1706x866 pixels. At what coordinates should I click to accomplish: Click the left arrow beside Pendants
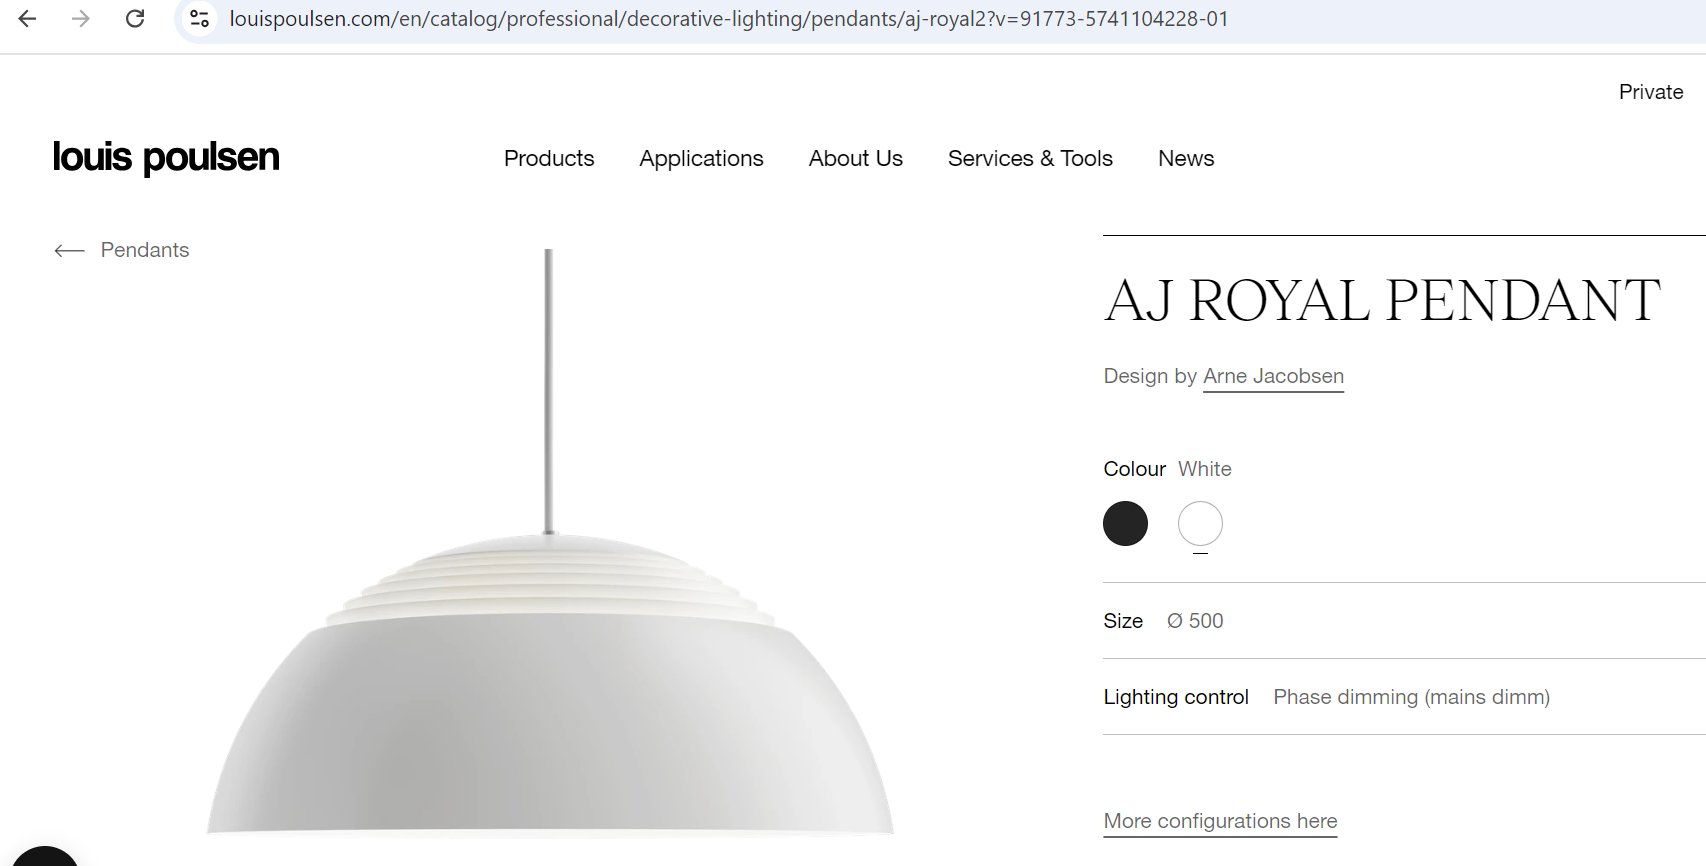[69, 250]
